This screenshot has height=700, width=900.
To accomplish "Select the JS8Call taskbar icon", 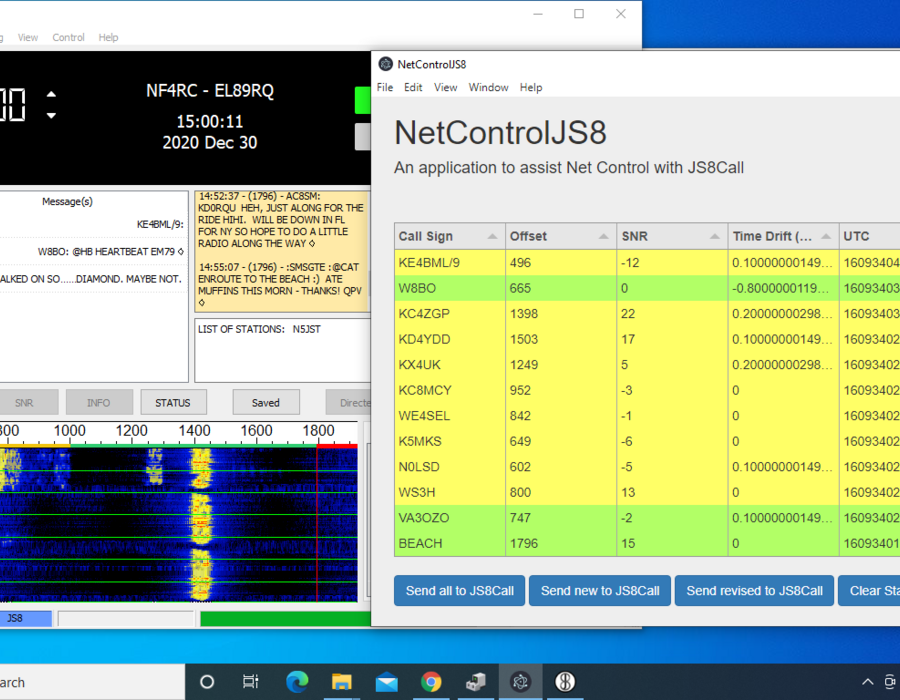I will point(565,682).
